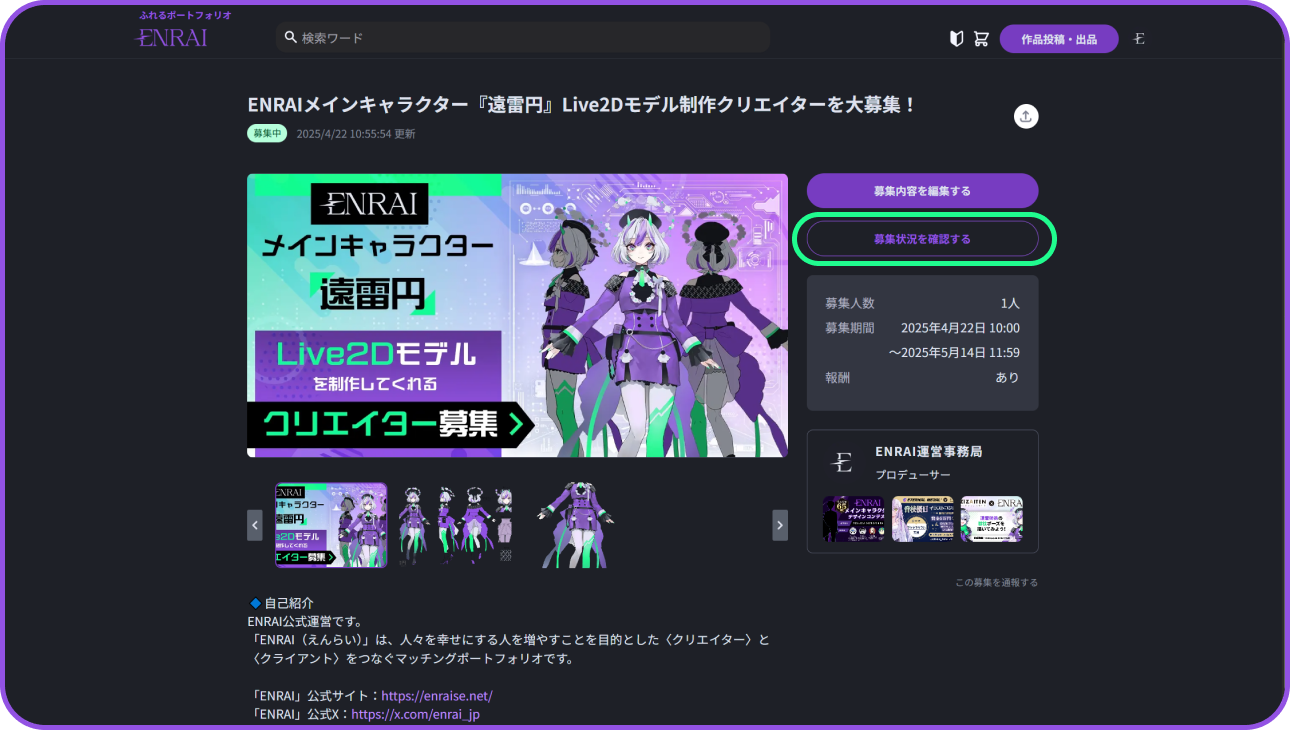Click the page title mentioning Live2Dモデル制作クリエイター
Screen dimensions: 1290x730
pyautogui.click(x=582, y=105)
